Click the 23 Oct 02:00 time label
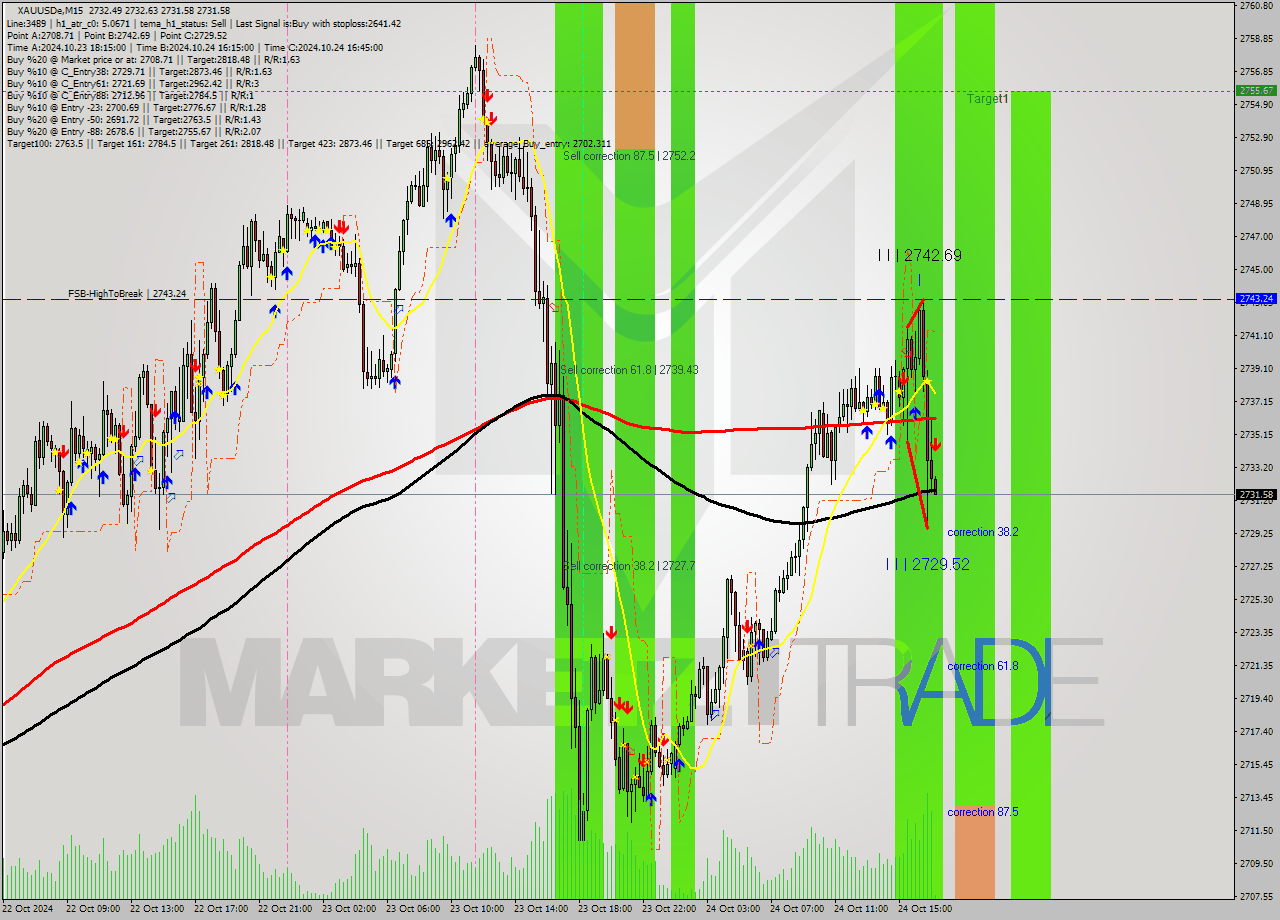Viewport: 1280px width, 920px height. 349,909
